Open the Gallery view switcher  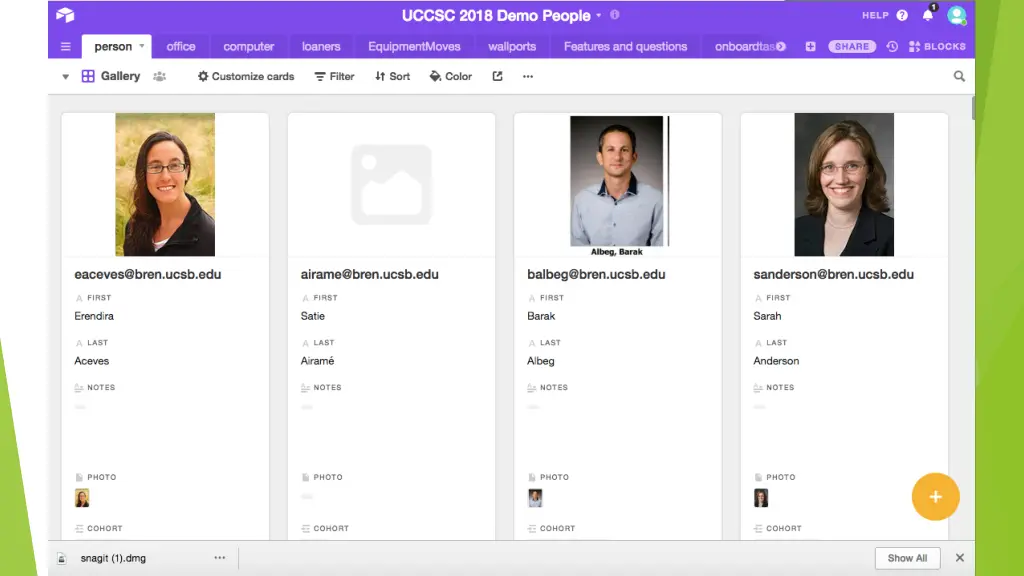click(111, 76)
